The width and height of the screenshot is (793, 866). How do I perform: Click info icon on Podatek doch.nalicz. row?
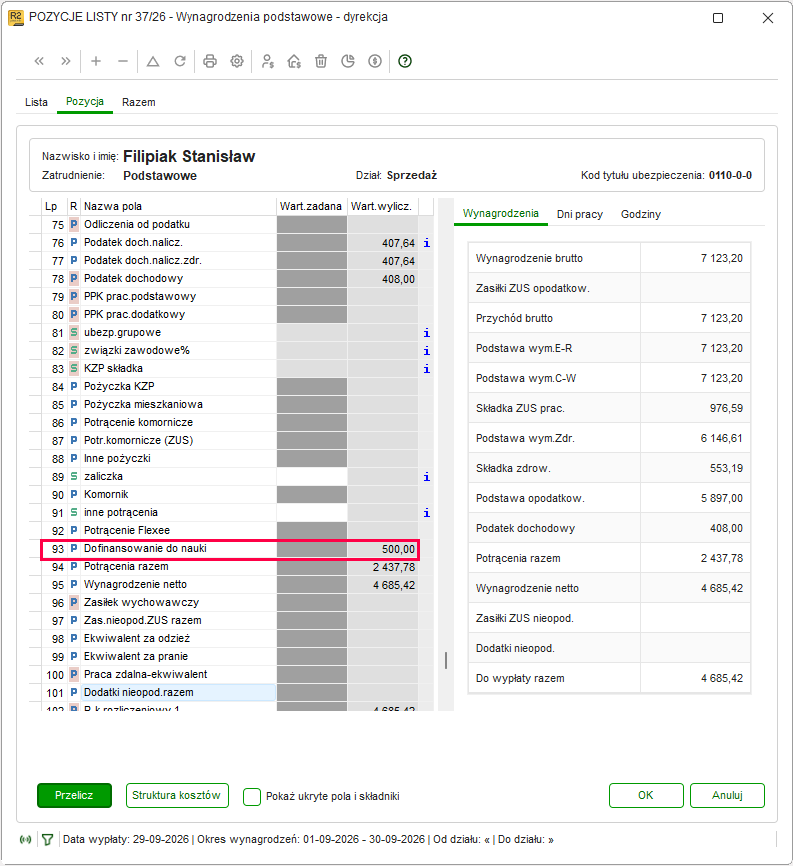pyautogui.click(x=426, y=243)
